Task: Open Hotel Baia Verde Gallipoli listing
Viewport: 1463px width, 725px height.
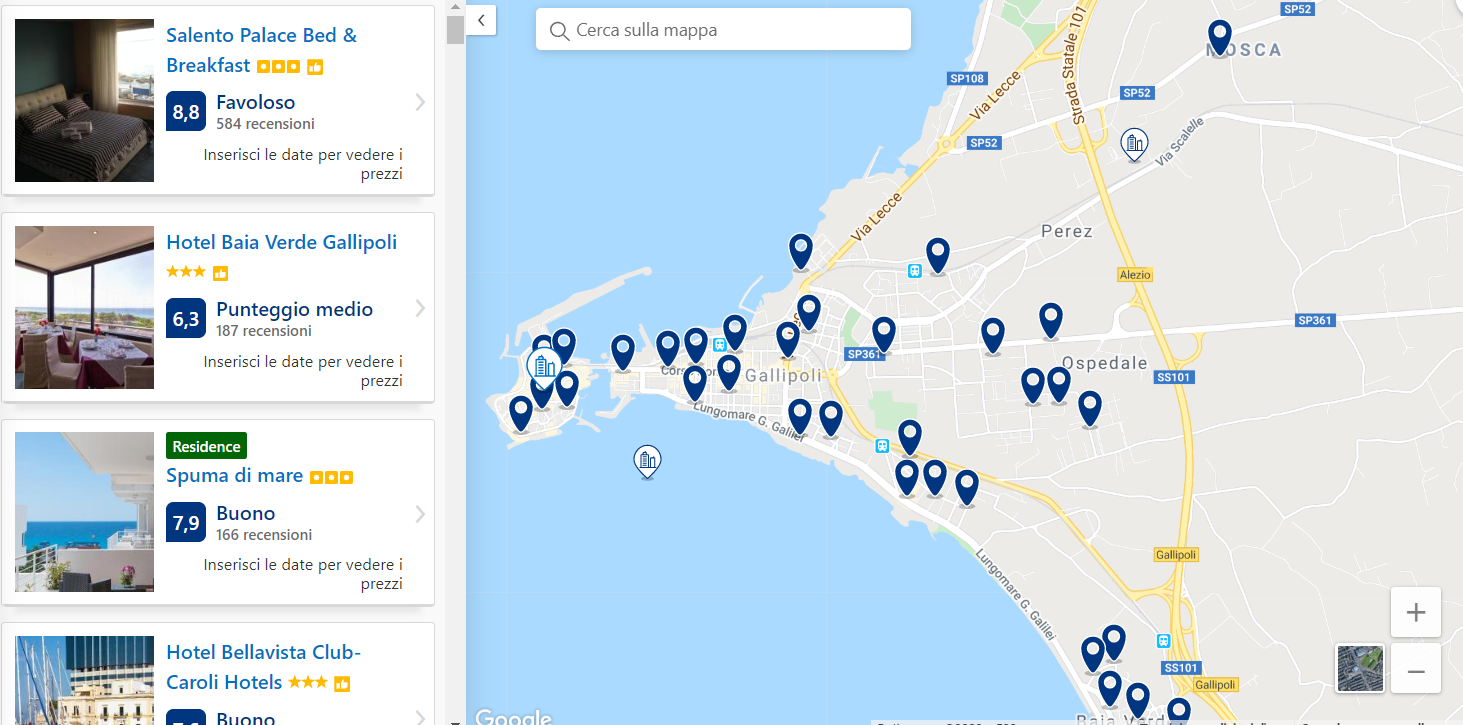Action: tap(281, 242)
